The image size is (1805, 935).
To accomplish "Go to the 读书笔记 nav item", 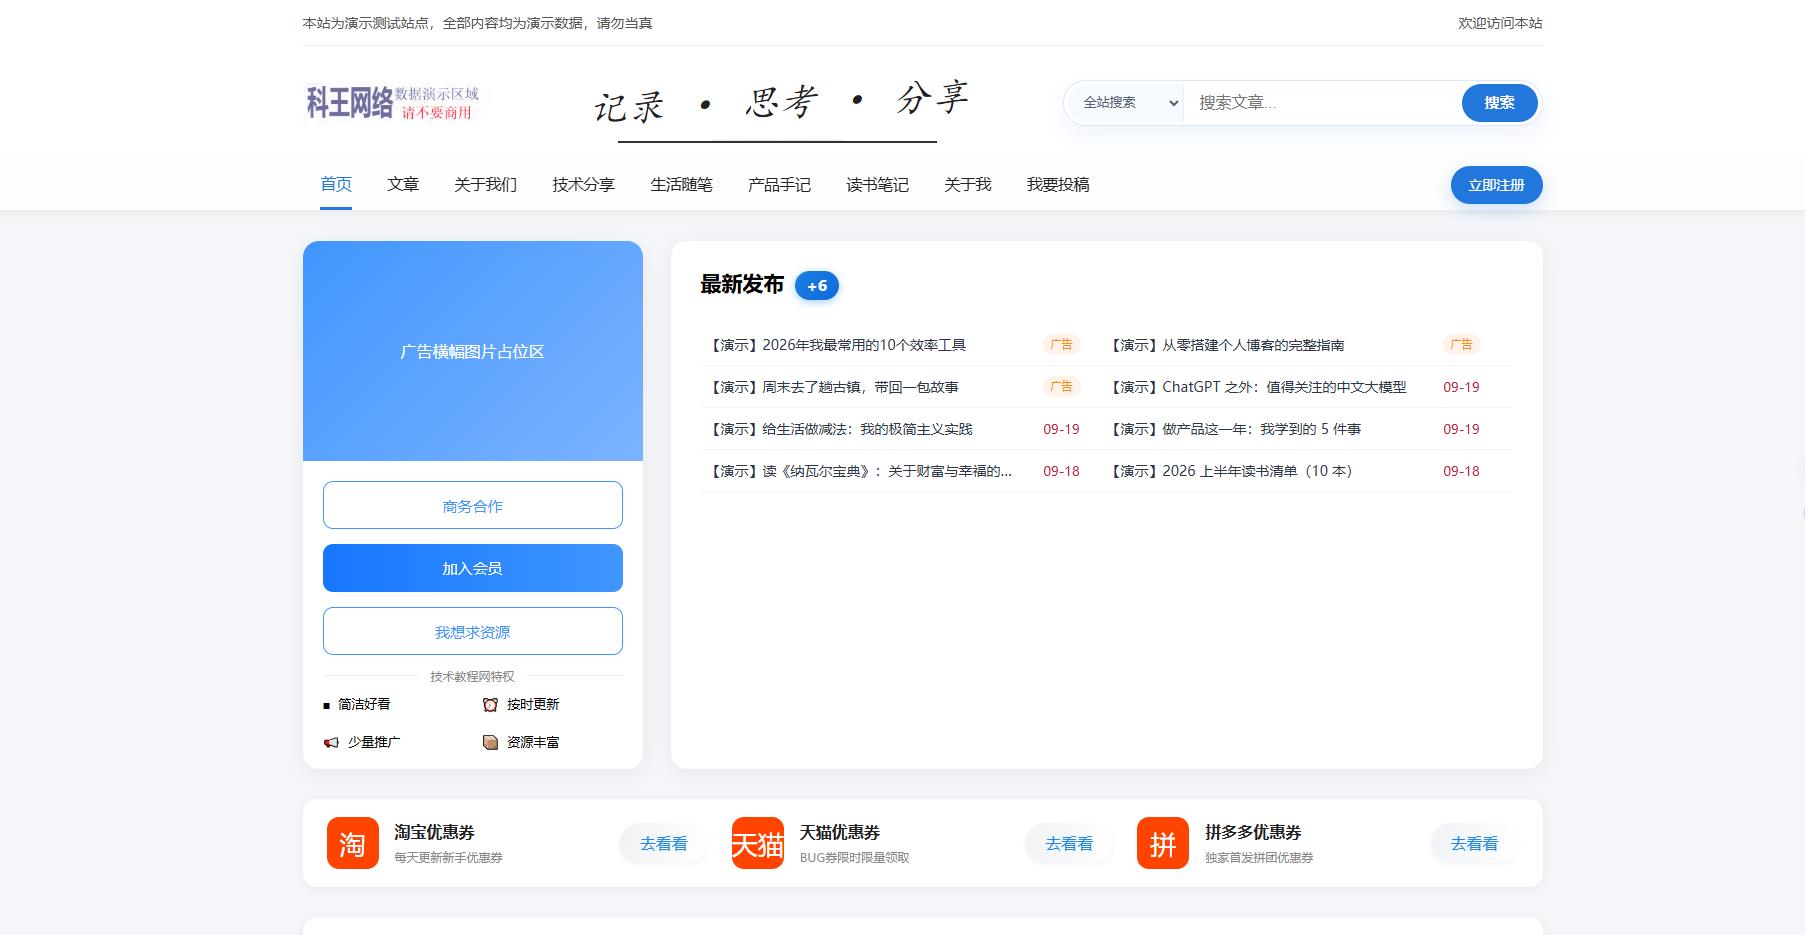I will tap(877, 185).
